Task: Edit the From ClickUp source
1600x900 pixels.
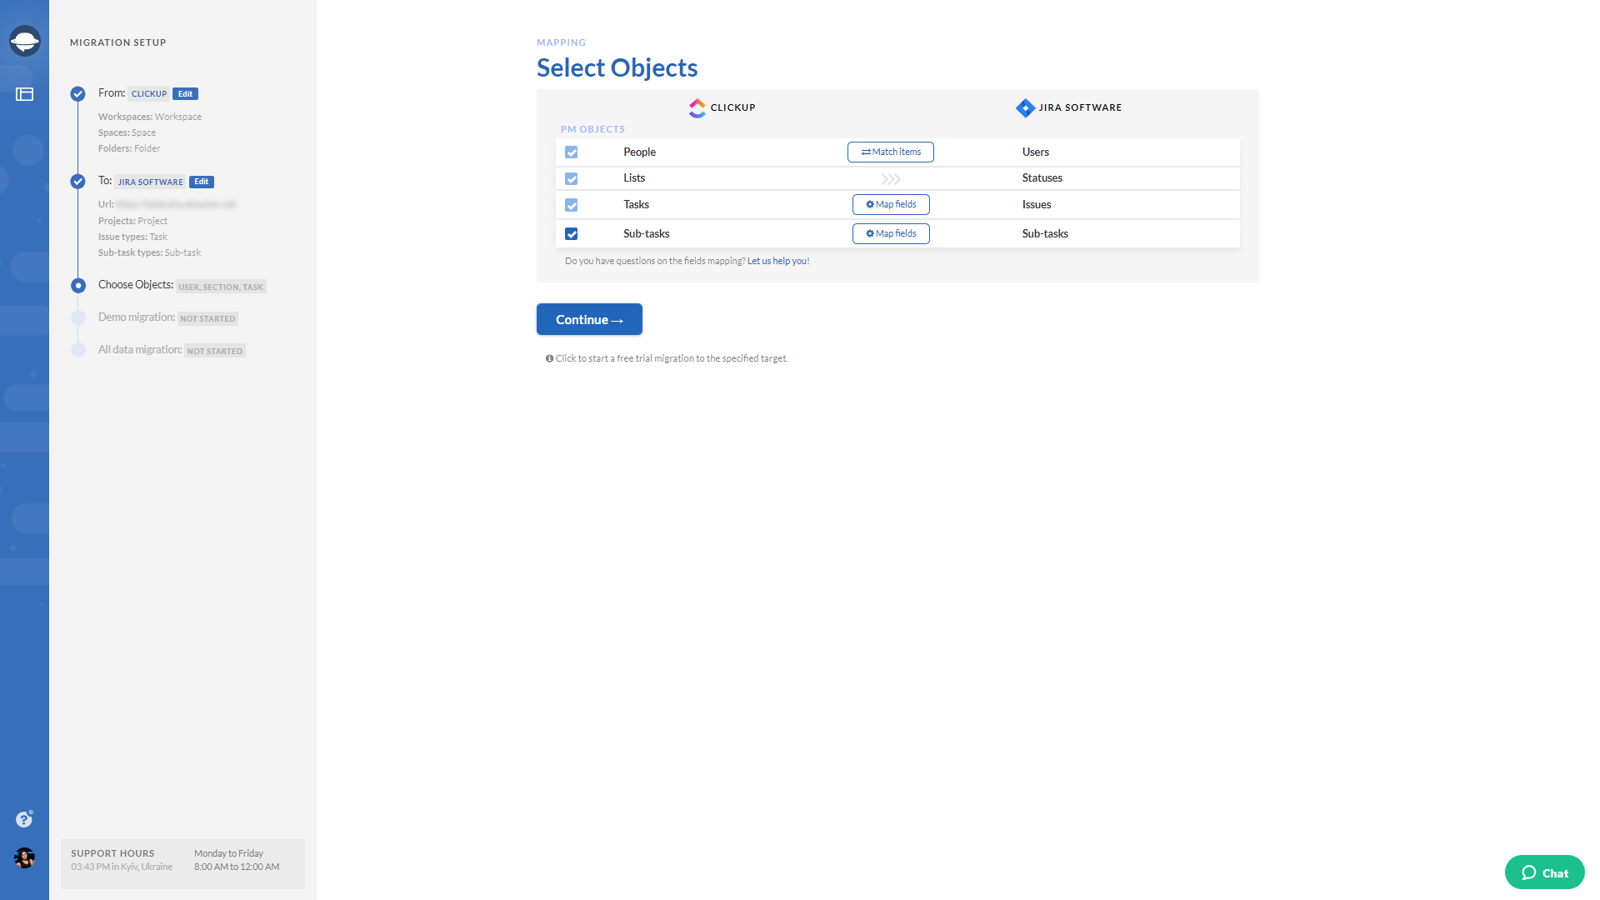Action: [185, 94]
